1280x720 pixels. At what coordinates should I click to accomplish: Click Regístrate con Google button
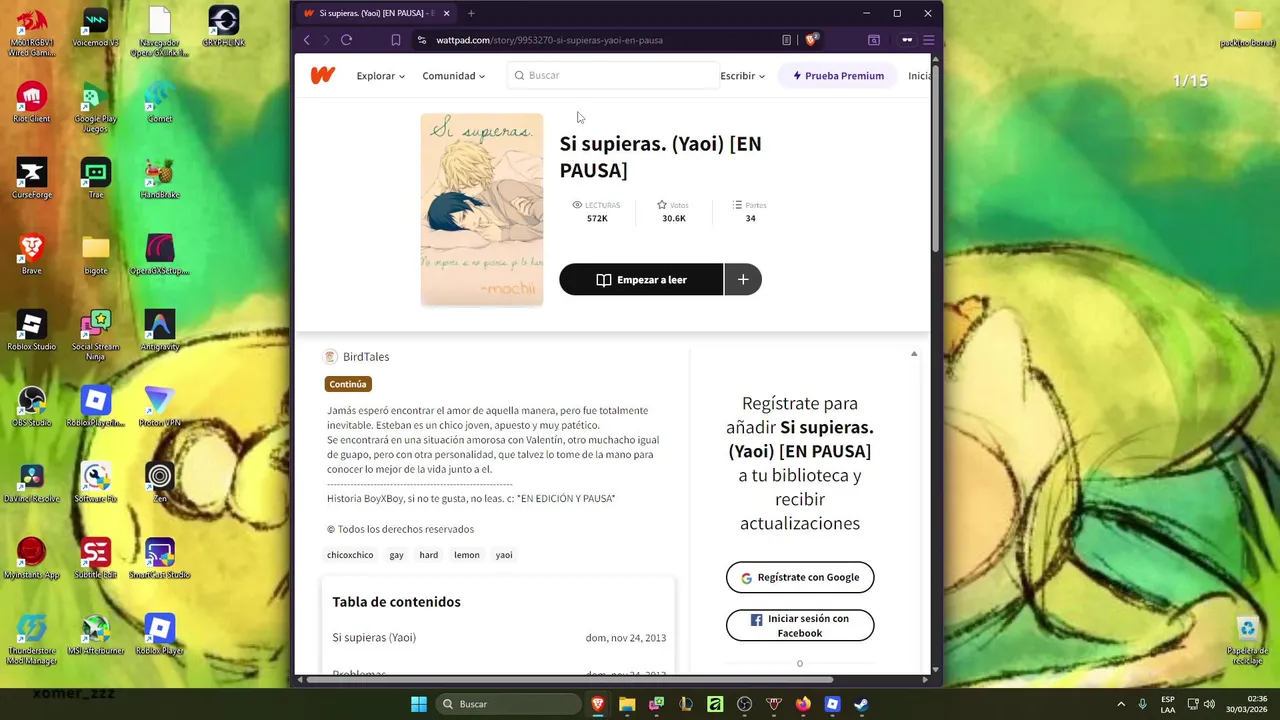coord(800,577)
